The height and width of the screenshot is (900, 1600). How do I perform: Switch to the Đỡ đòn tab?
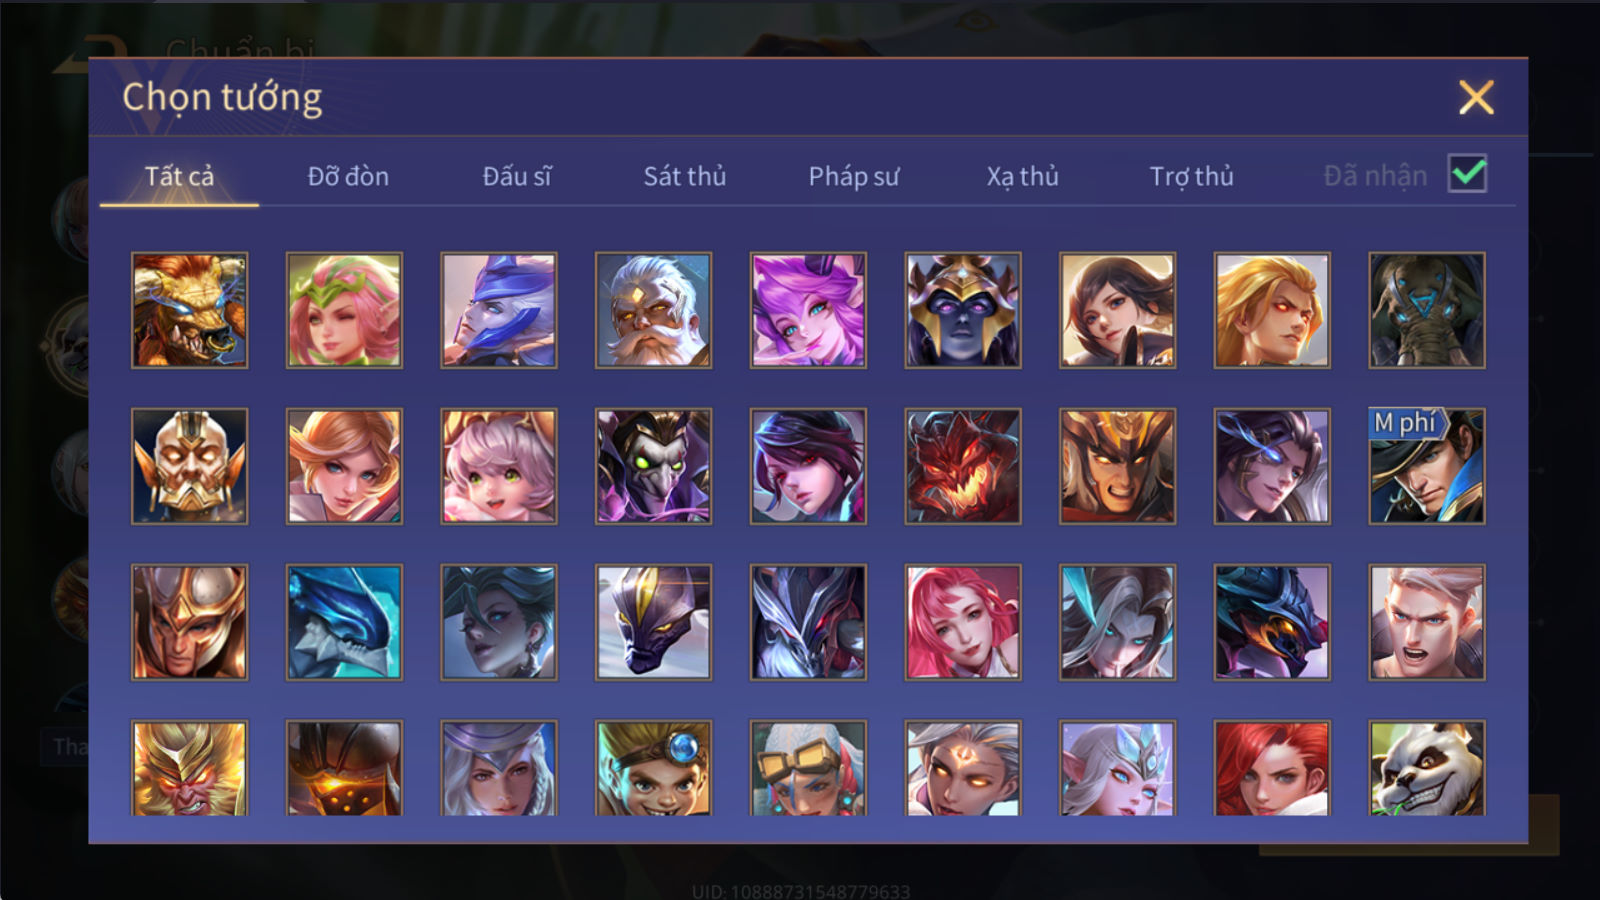coord(348,176)
